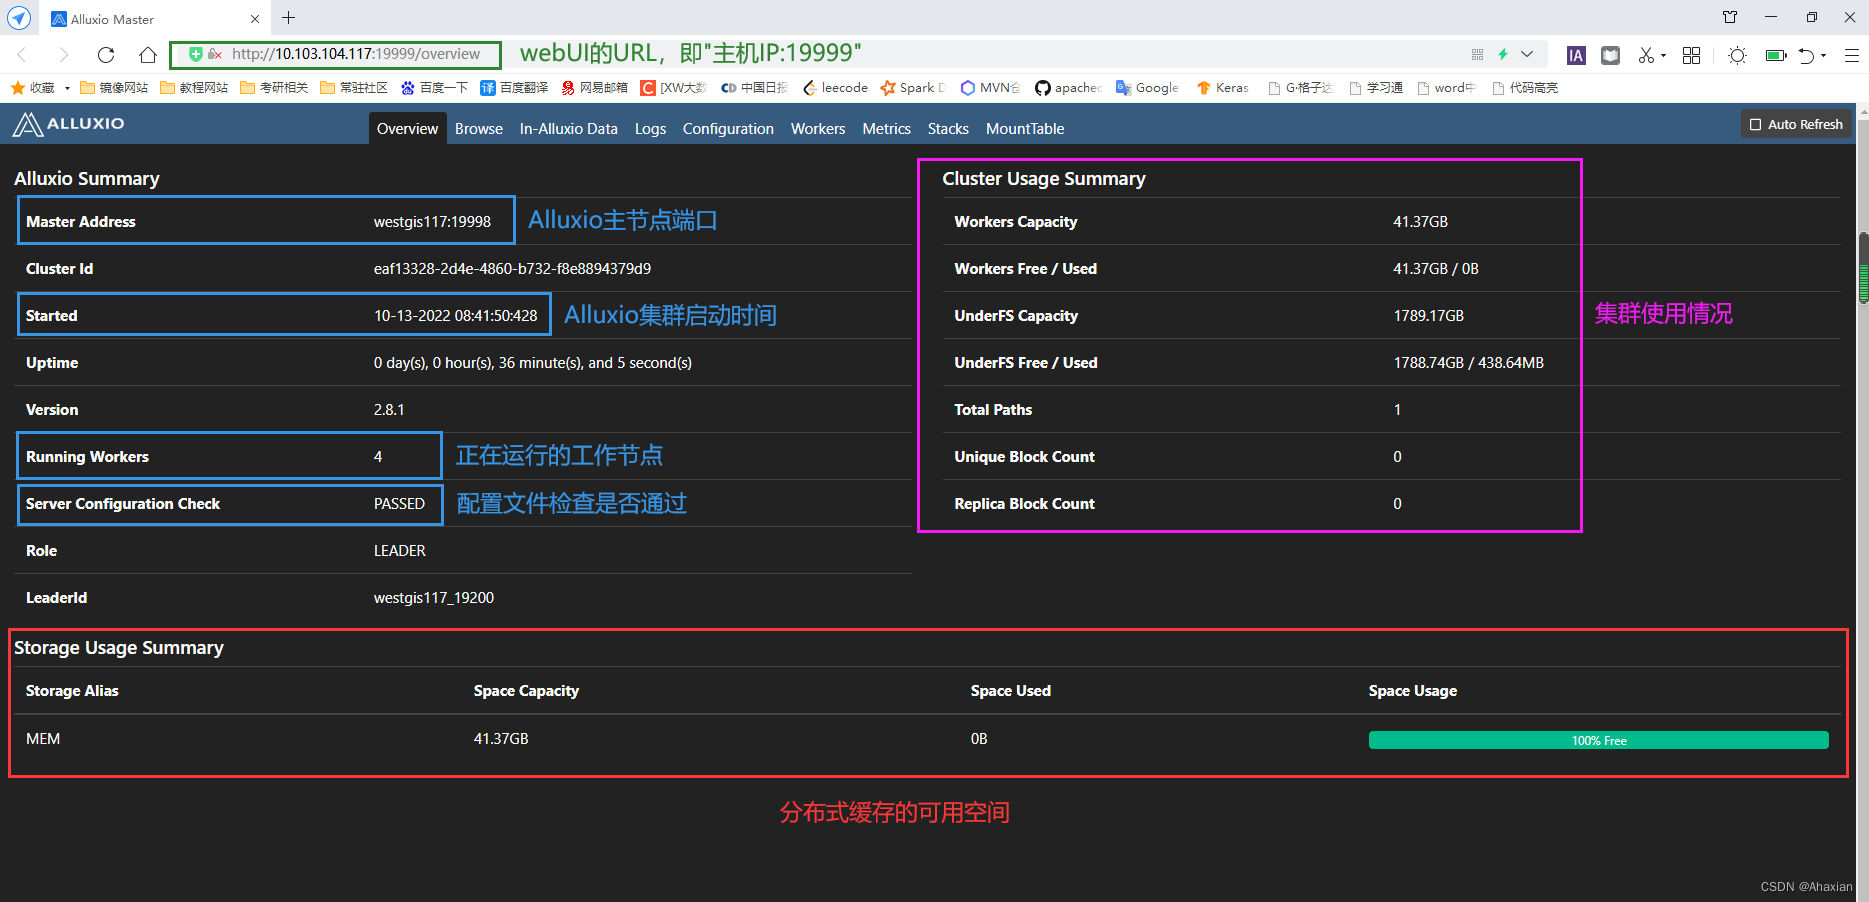Click the scissors screenshot tool
The width and height of the screenshot is (1869, 902).
1646,55
